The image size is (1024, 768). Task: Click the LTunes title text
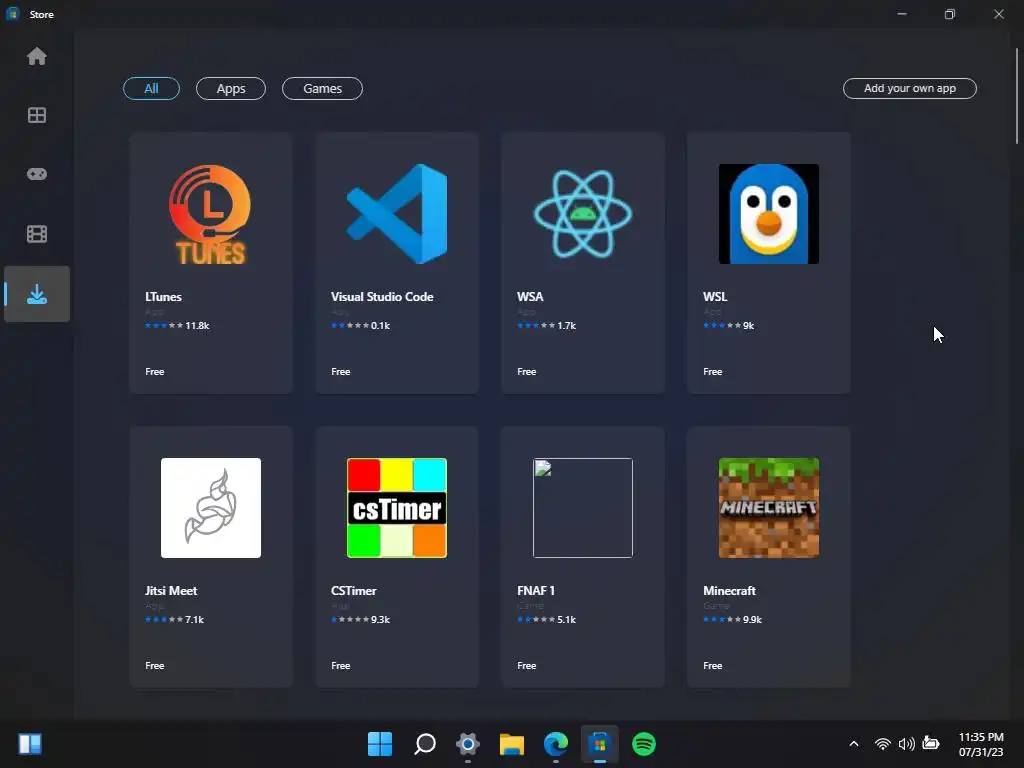point(163,296)
